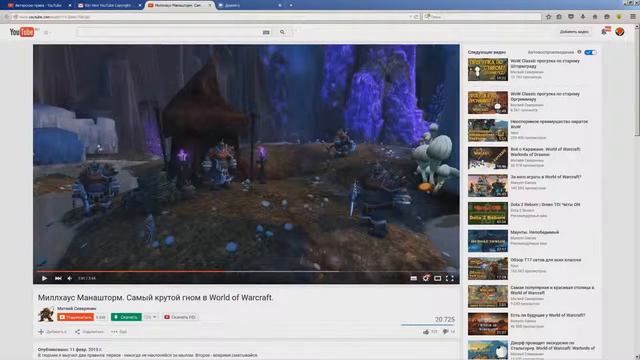Click the "Добавить видео" upload button
Image resolution: width=640 pixels, height=360 pixels.
(x=574, y=32)
